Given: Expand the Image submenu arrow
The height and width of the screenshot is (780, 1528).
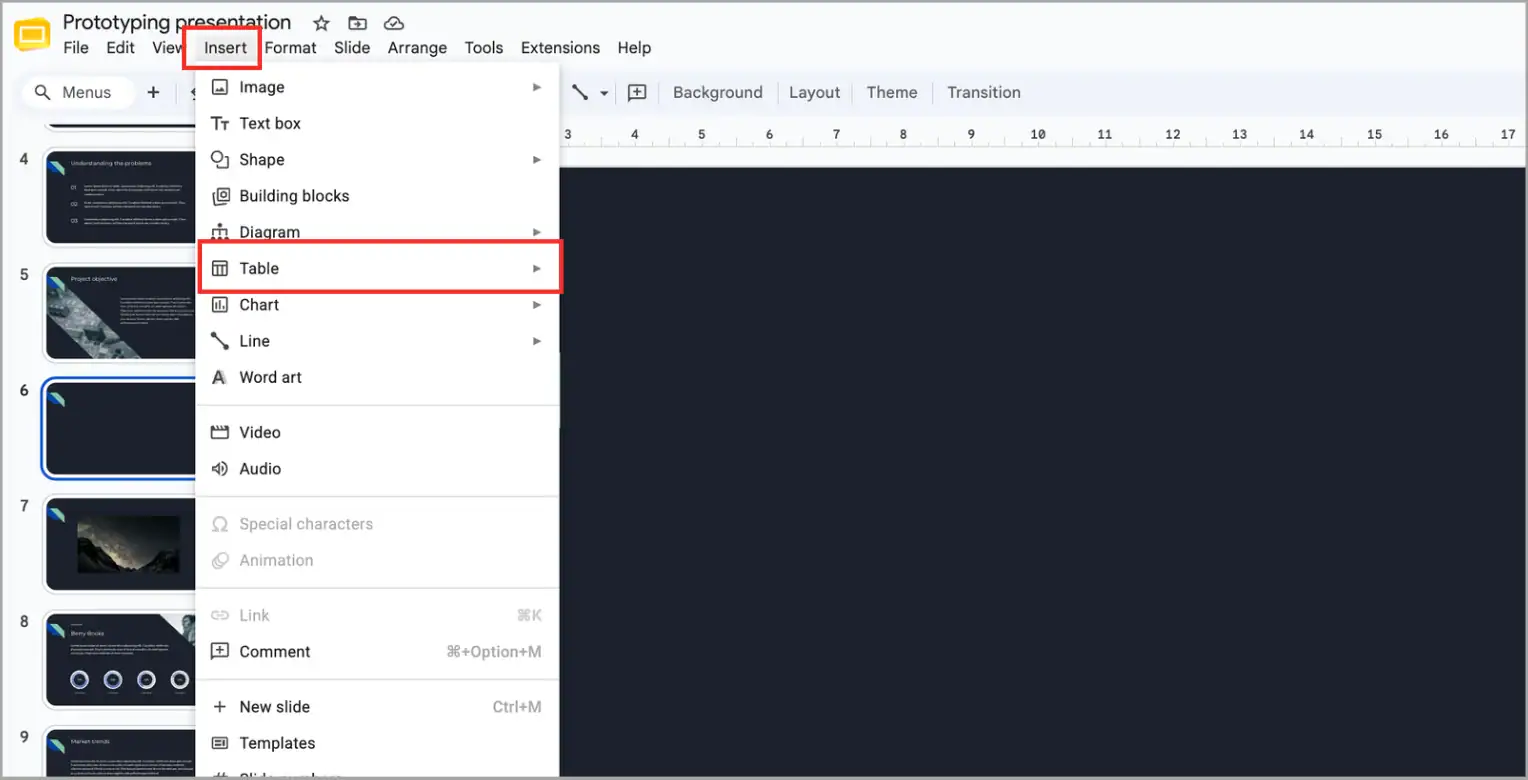Looking at the screenshot, I should (537, 87).
